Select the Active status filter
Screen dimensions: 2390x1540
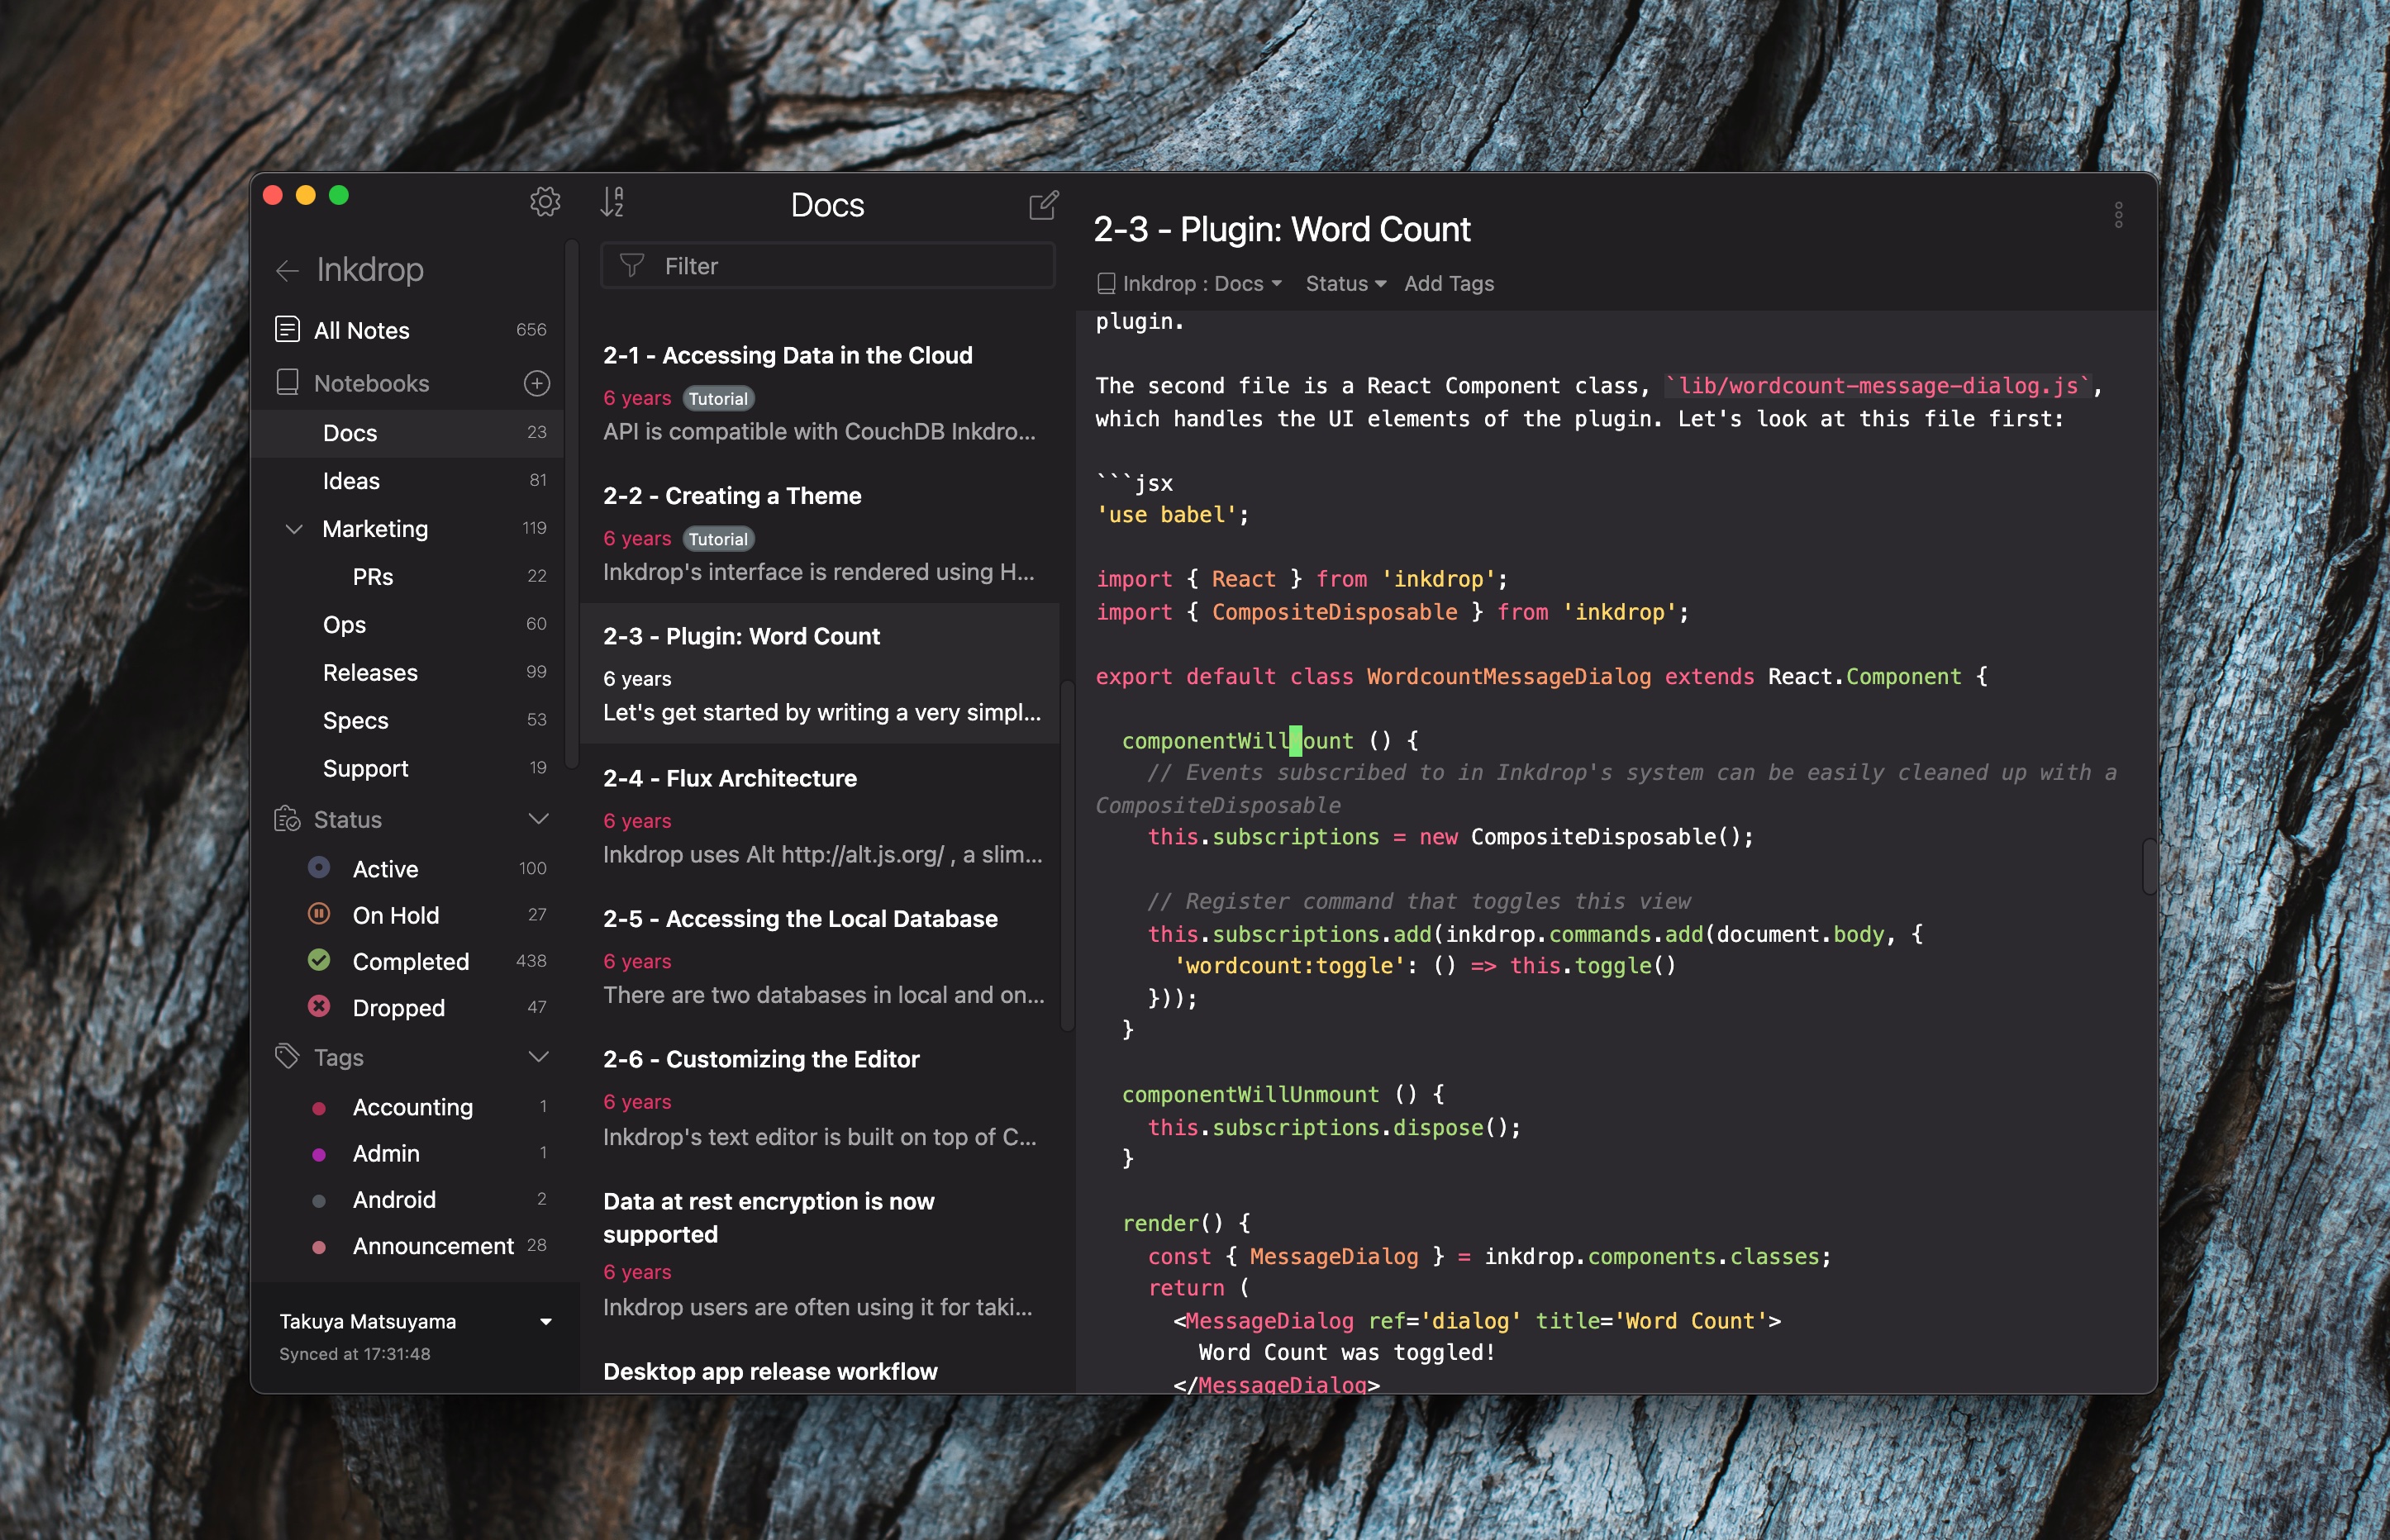click(x=384, y=868)
